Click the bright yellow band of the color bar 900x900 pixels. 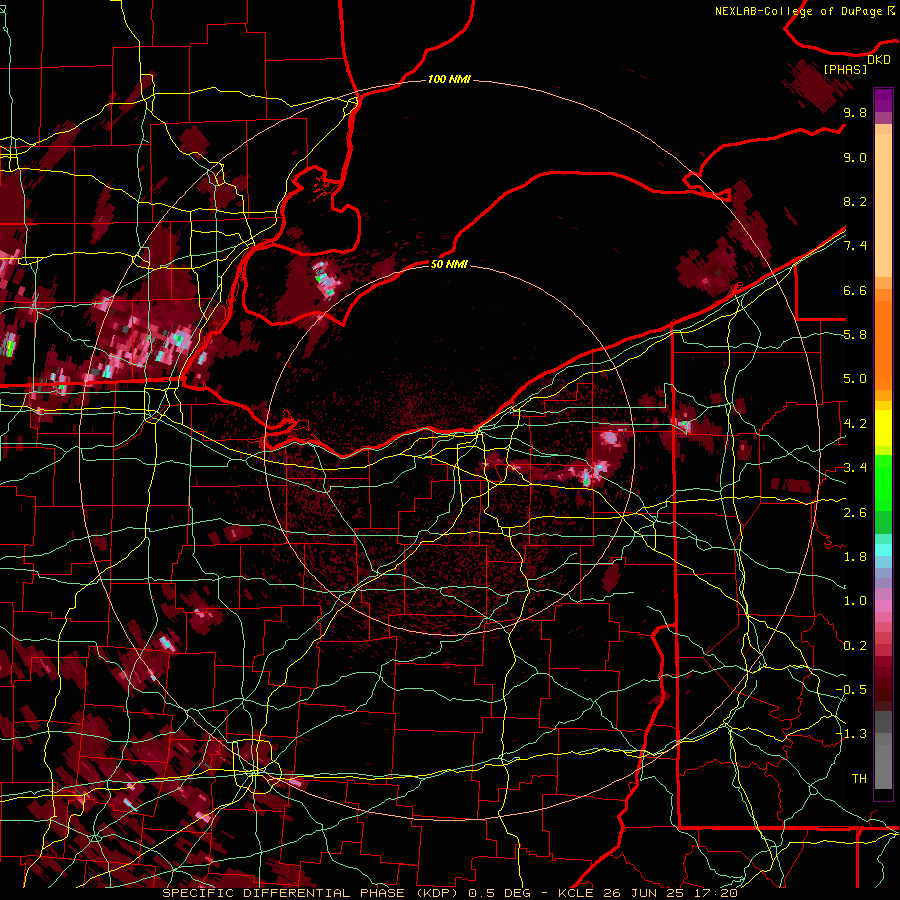click(x=883, y=429)
